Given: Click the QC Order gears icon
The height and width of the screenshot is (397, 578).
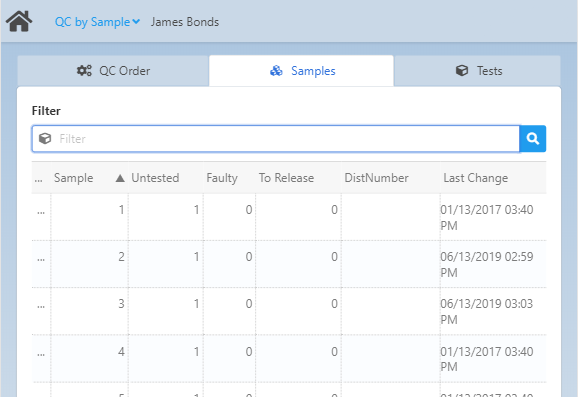Looking at the screenshot, I should pos(84,70).
